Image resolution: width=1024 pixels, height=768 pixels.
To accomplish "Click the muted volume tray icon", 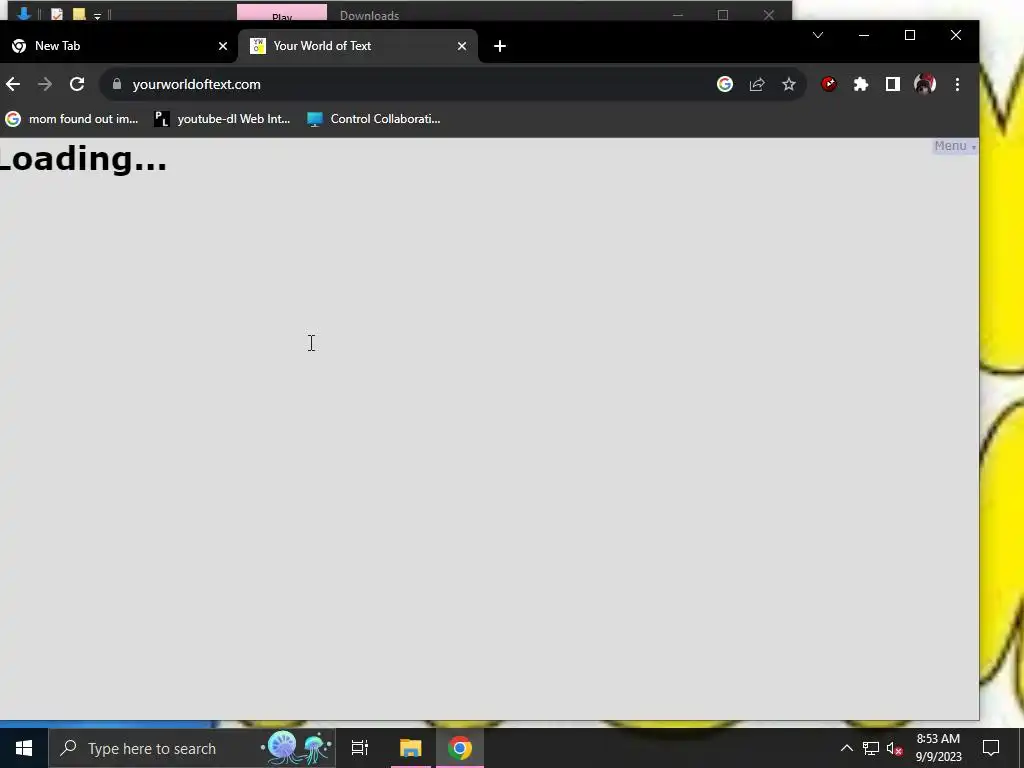I will coord(895,748).
